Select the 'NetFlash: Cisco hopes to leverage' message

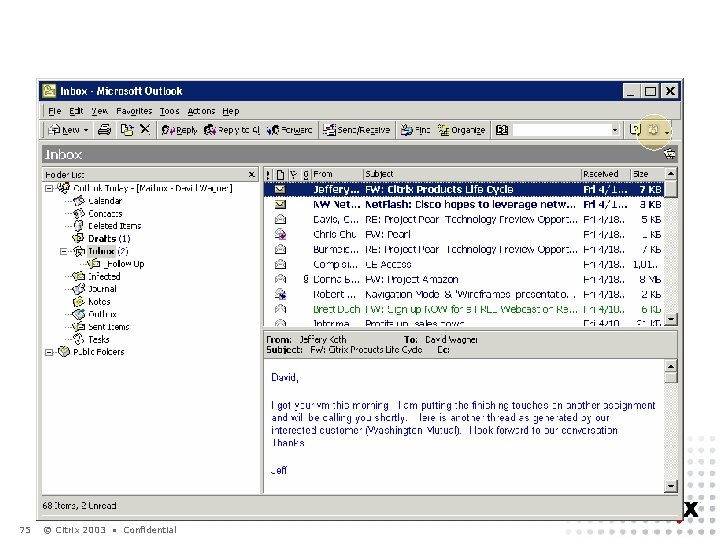coord(464,204)
